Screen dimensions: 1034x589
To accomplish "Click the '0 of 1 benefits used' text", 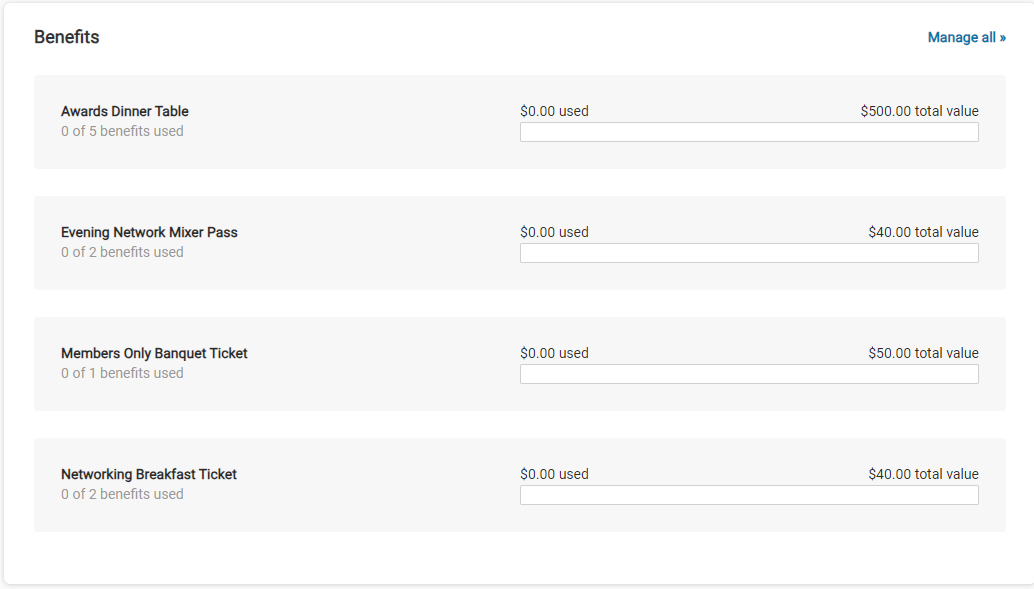I will (122, 374).
